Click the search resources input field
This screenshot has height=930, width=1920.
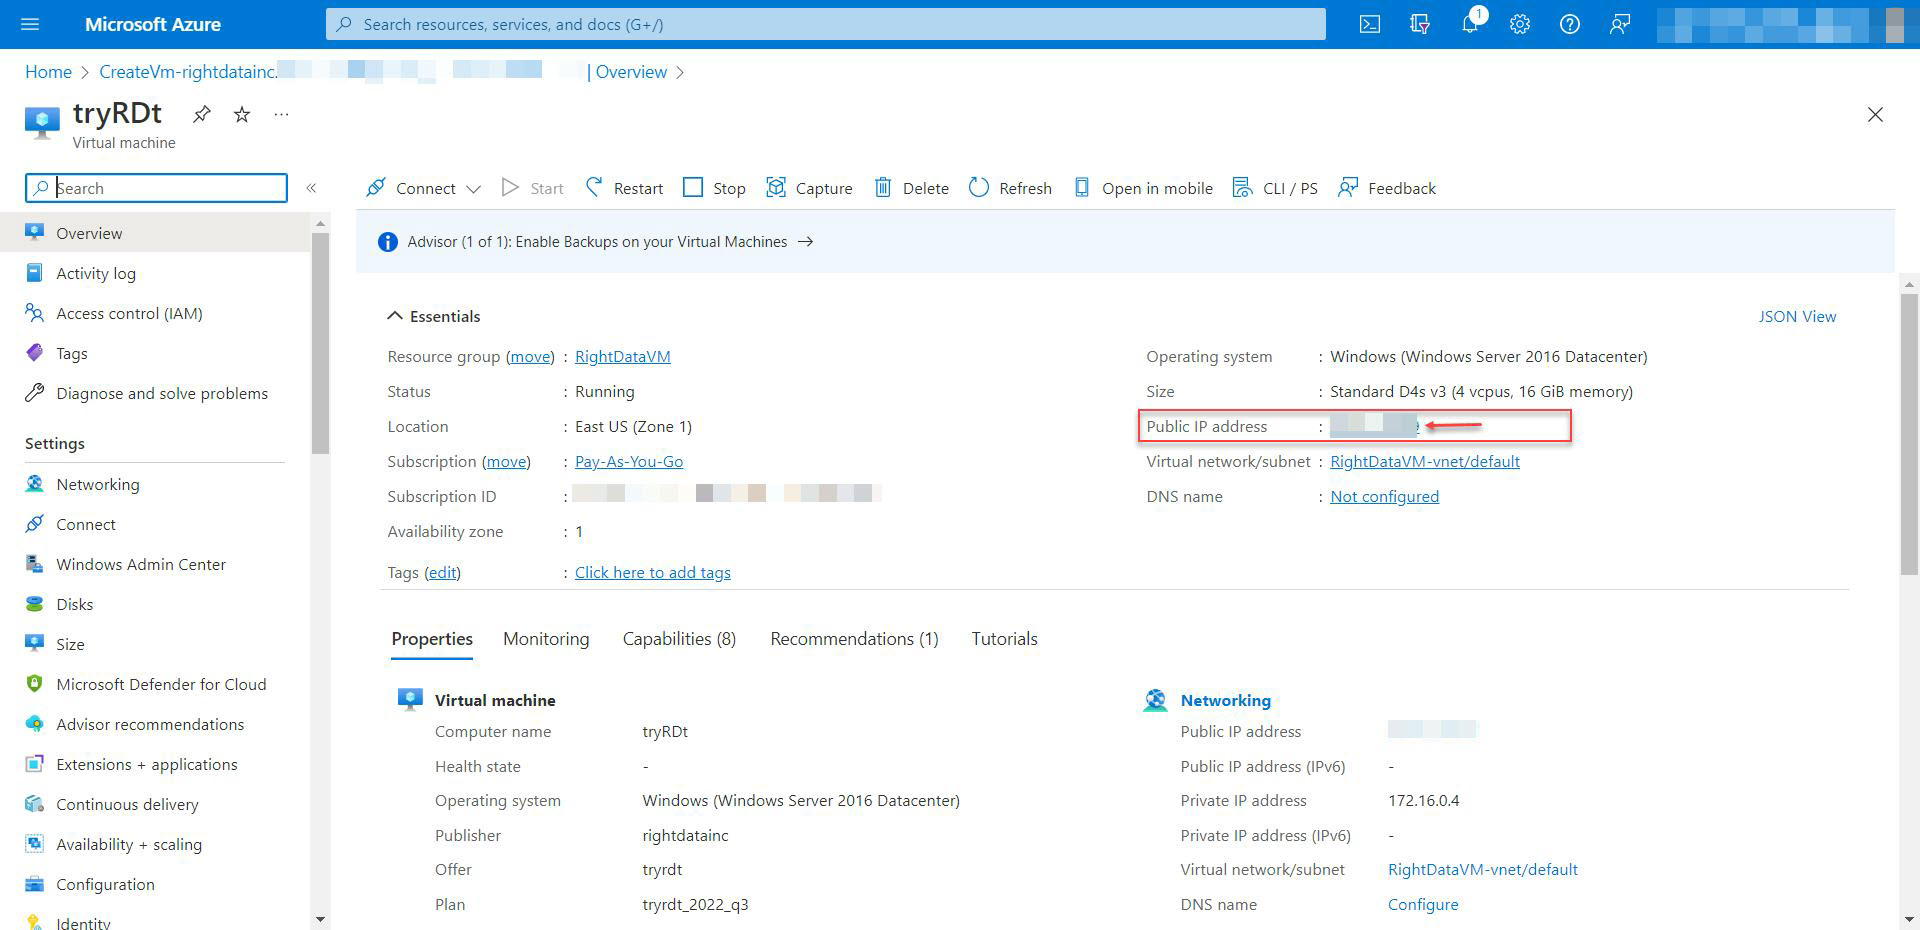pos(825,24)
